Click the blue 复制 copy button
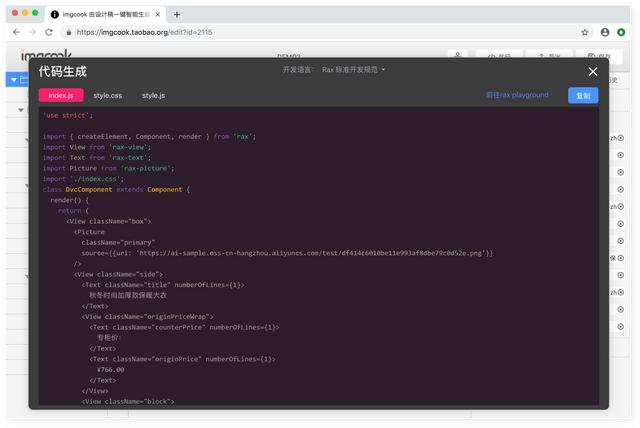This screenshot has width=640, height=428. coord(583,95)
